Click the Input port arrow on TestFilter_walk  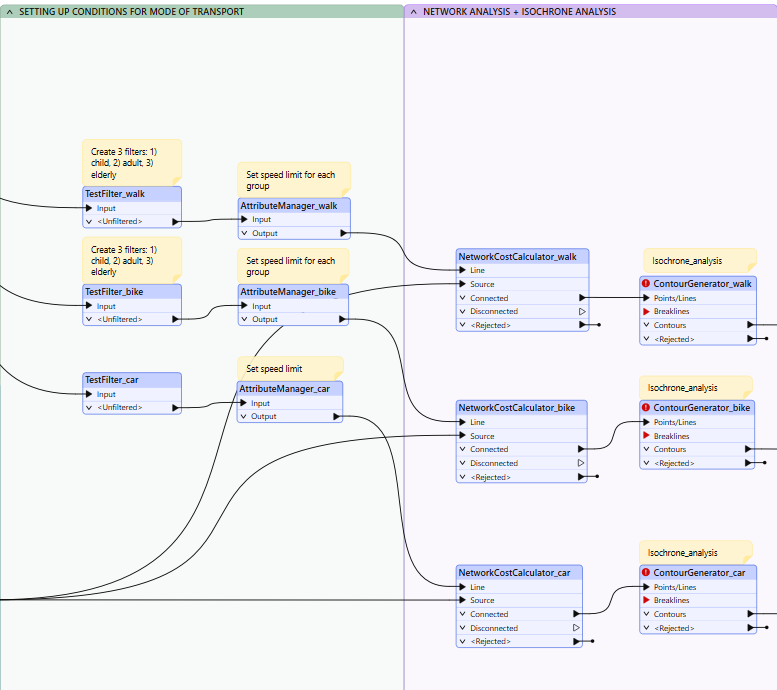pos(89,208)
